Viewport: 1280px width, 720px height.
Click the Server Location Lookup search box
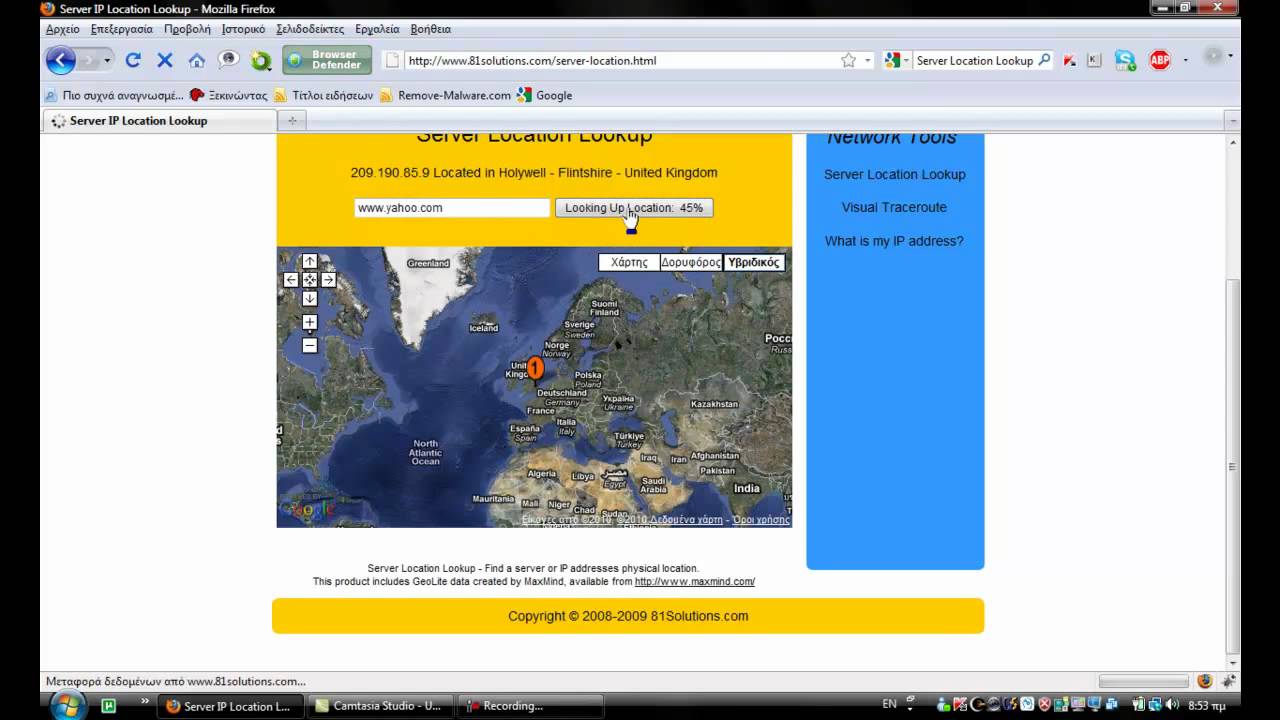tap(975, 60)
